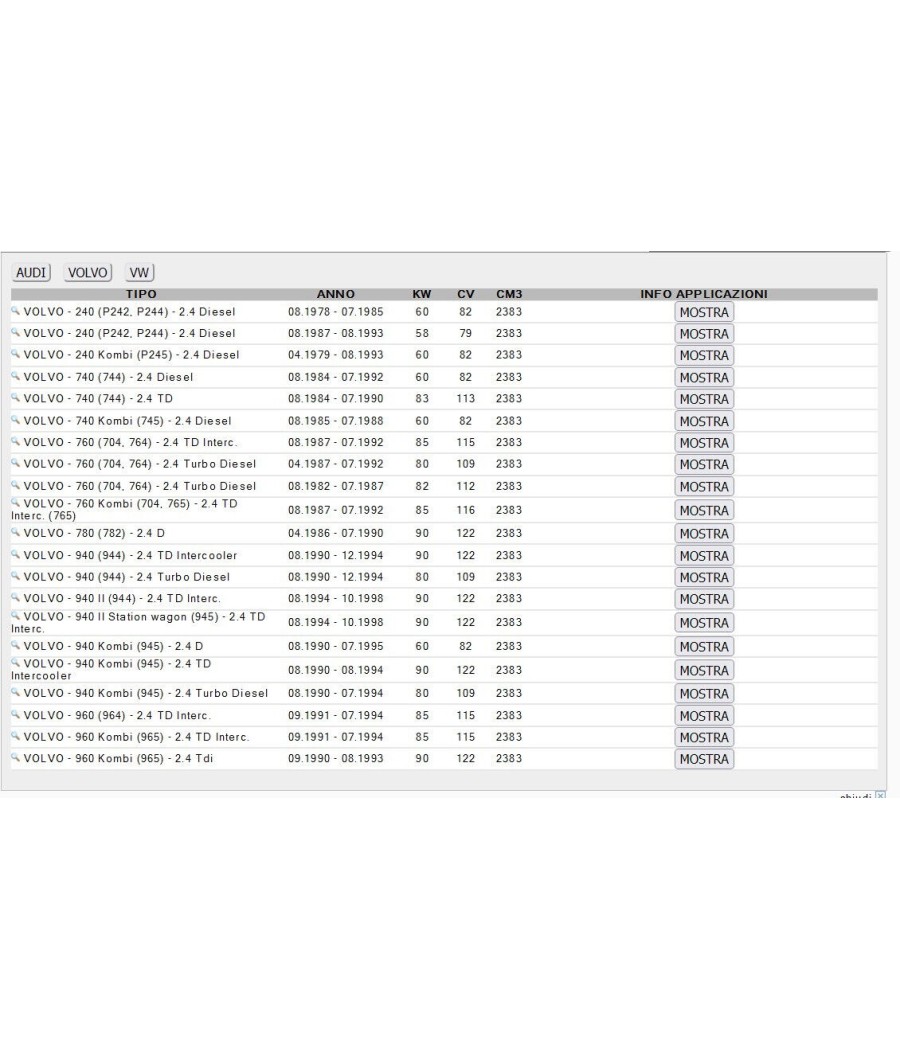900x1050 pixels.
Task: Click magnifier icon for 960 Kombi TD Interc.
Action: 15,735
